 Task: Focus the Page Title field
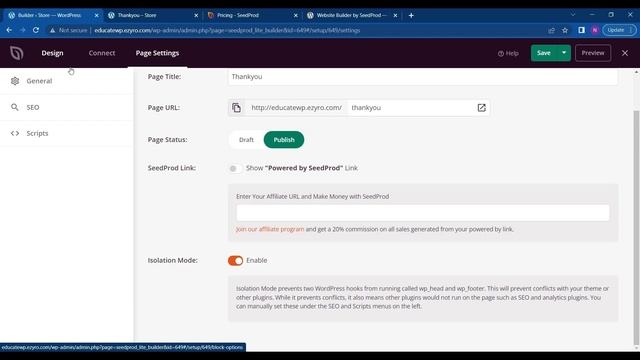click(x=422, y=77)
